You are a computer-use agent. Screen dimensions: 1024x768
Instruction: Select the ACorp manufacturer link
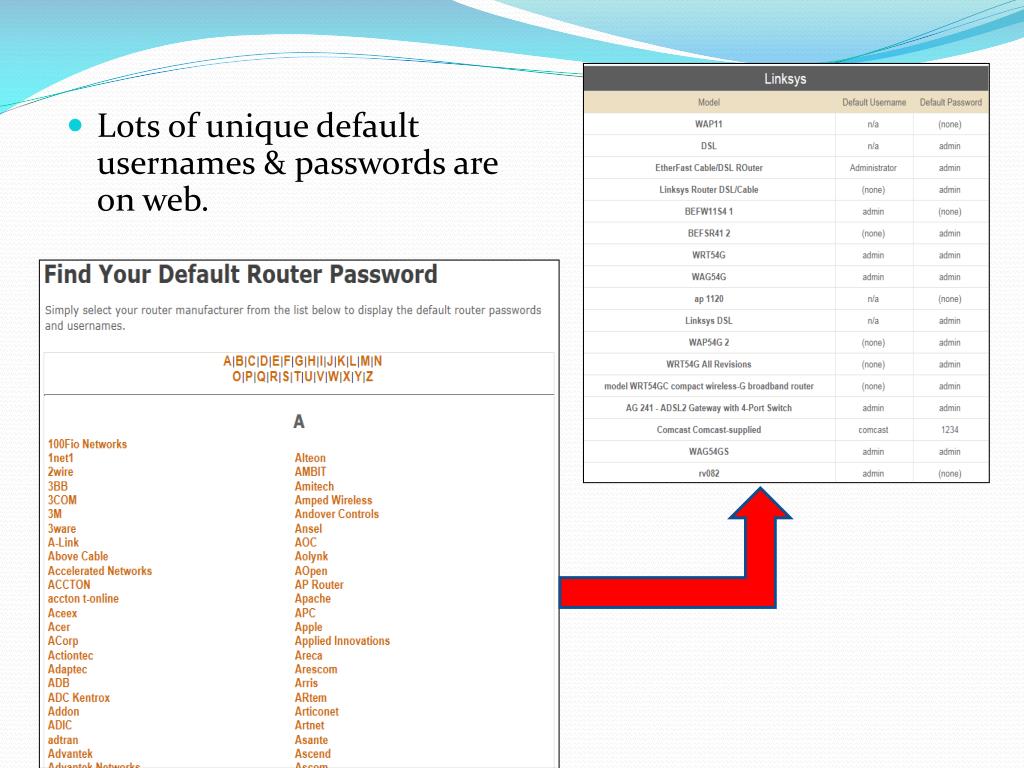63,641
